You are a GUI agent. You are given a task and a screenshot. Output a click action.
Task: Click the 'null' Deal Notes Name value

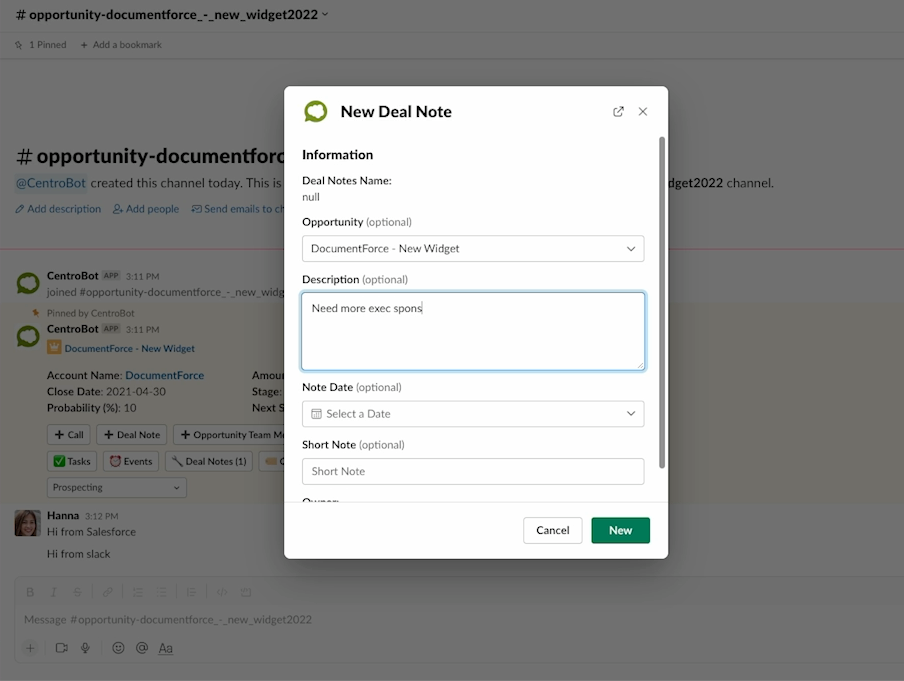click(x=311, y=197)
